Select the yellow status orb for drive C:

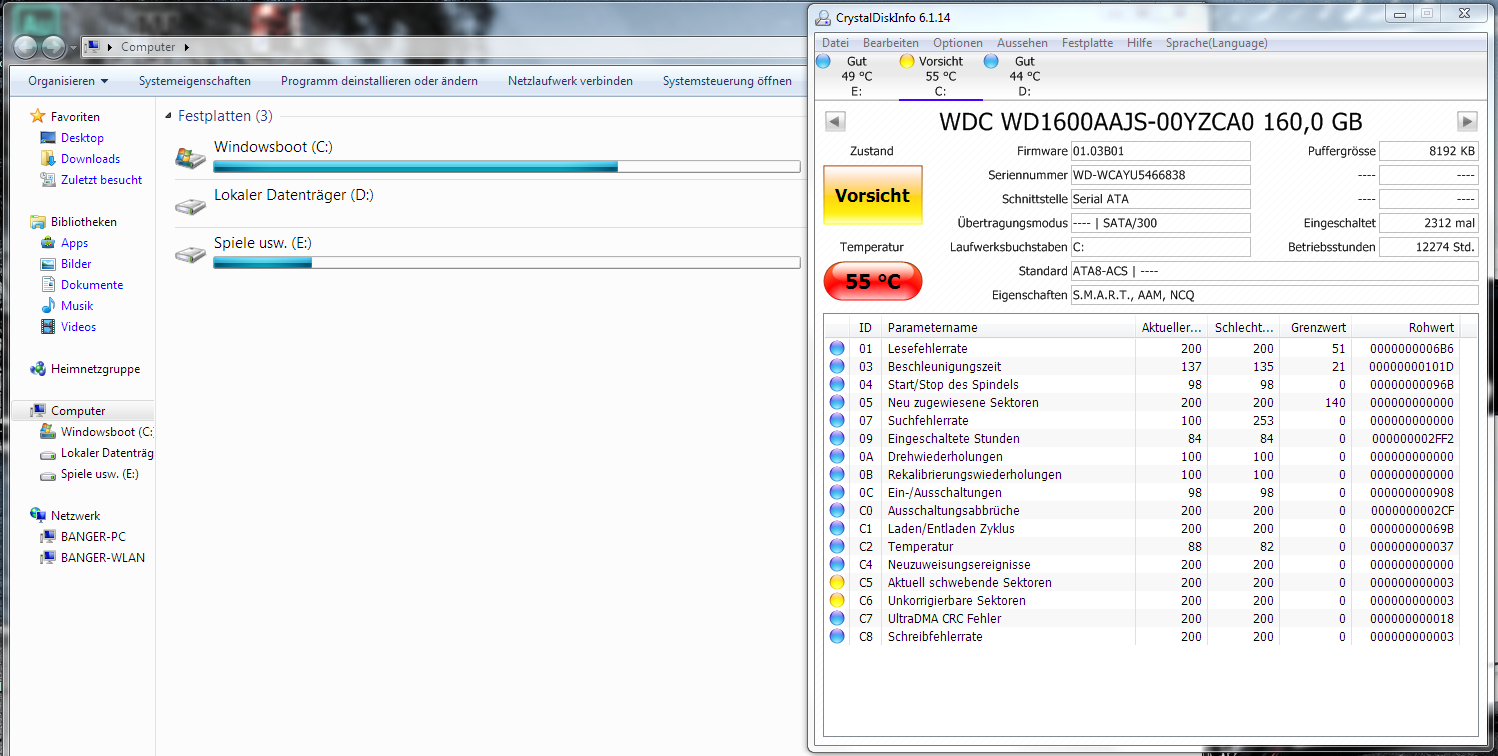907,61
